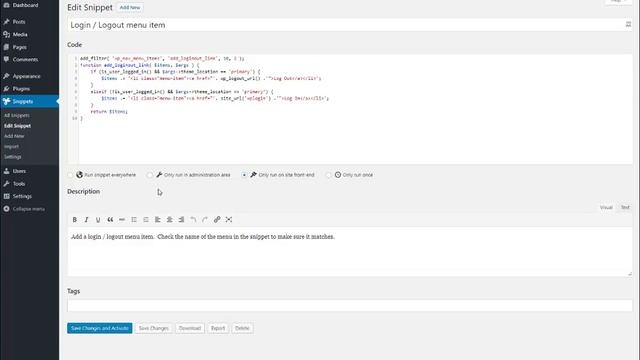The width and height of the screenshot is (640, 360).
Task: Switch description editor to Visual tab
Action: [x=606, y=207]
